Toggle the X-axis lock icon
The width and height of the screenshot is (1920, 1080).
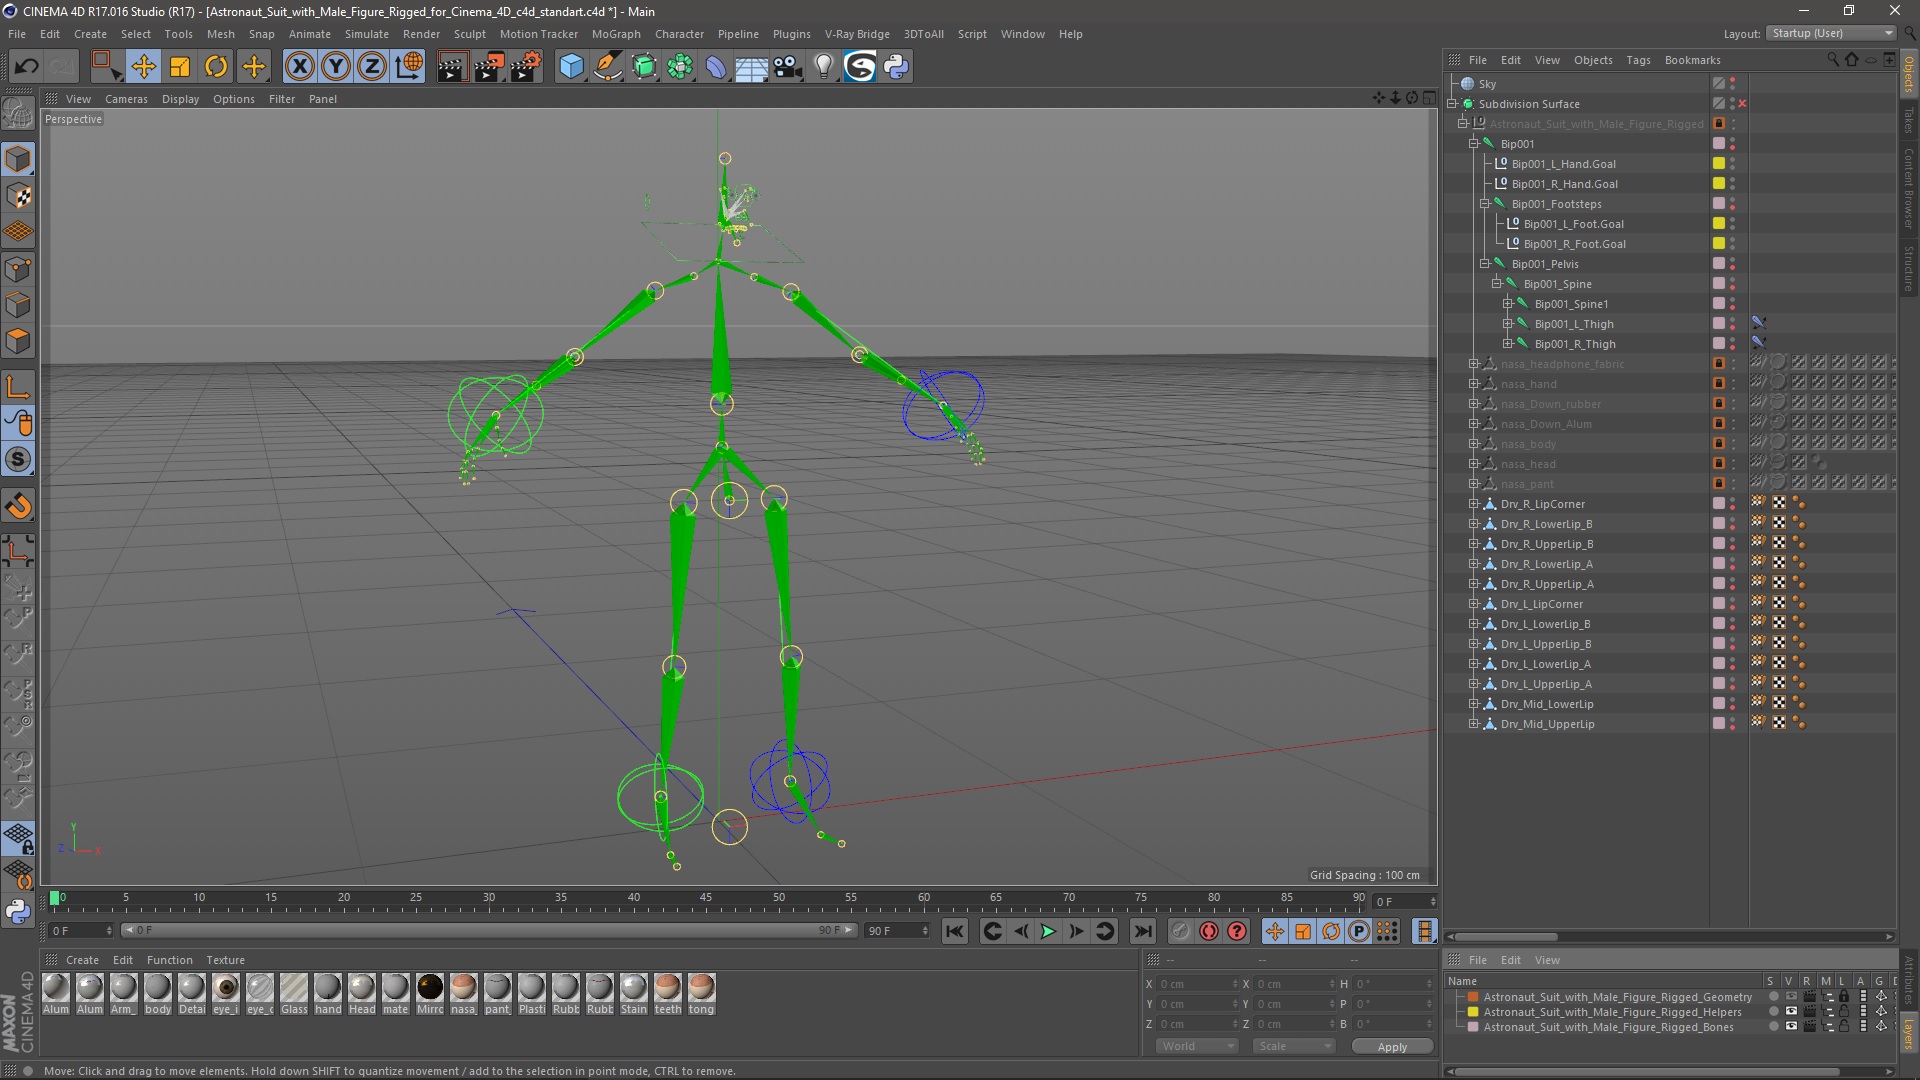point(299,67)
